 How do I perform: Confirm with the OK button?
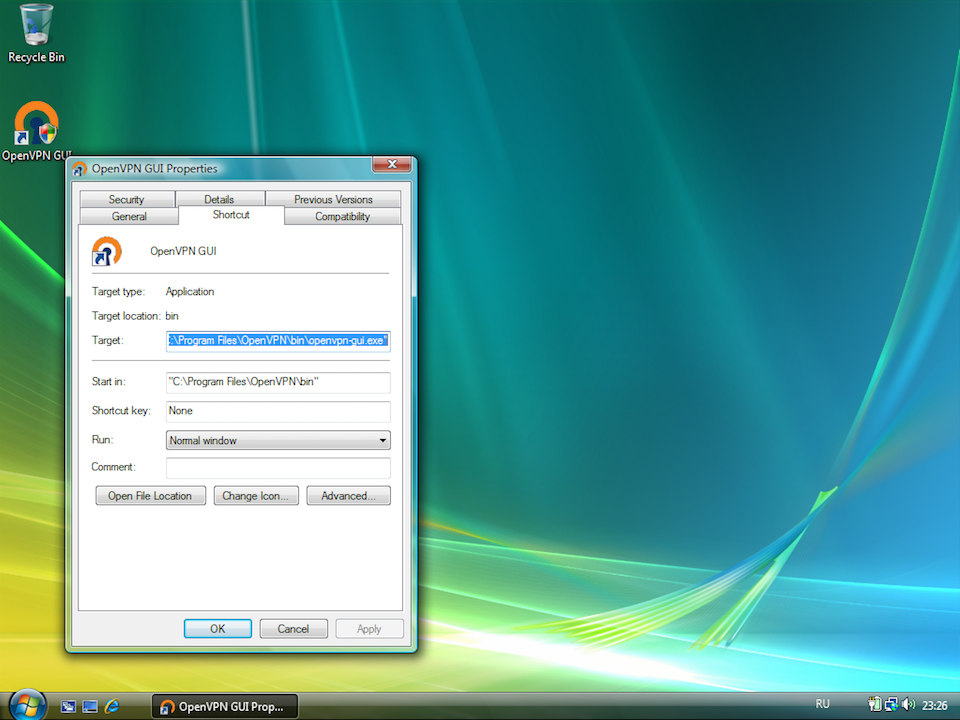pos(218,629)
